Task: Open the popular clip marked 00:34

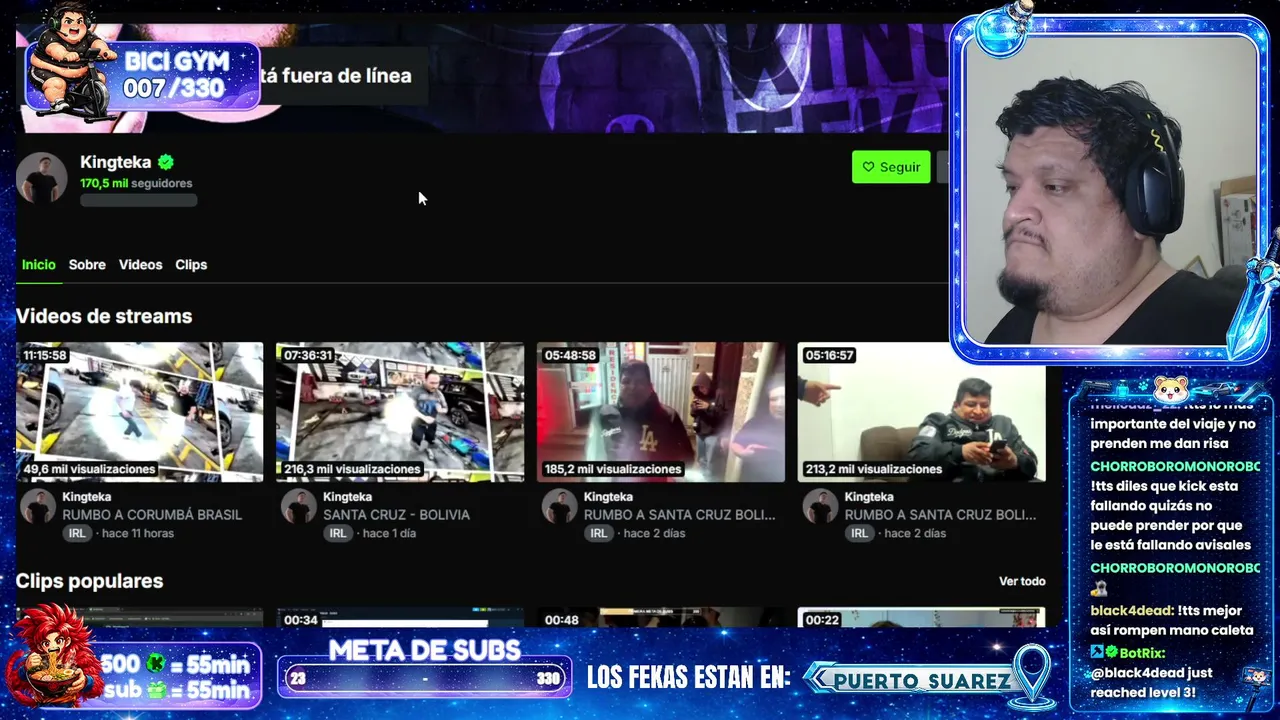Action: (x=400, y=617)
